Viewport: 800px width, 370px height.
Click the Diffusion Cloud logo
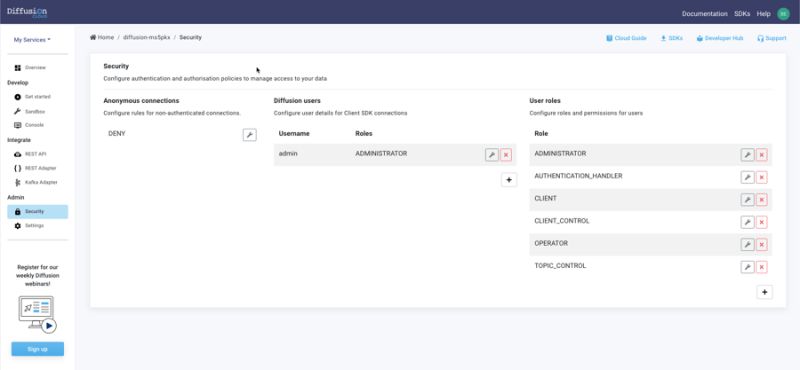click(27, 12)
